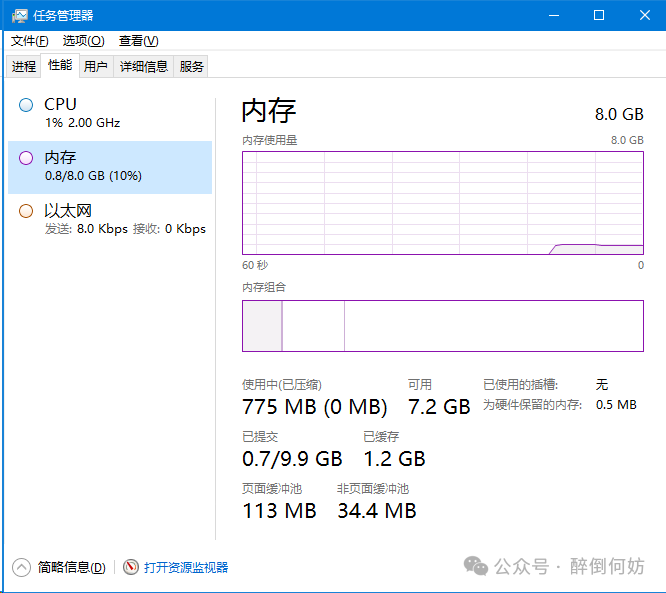Click the 简略信息 button text
The image size is (666, 593).
click(x=71, y=567)
